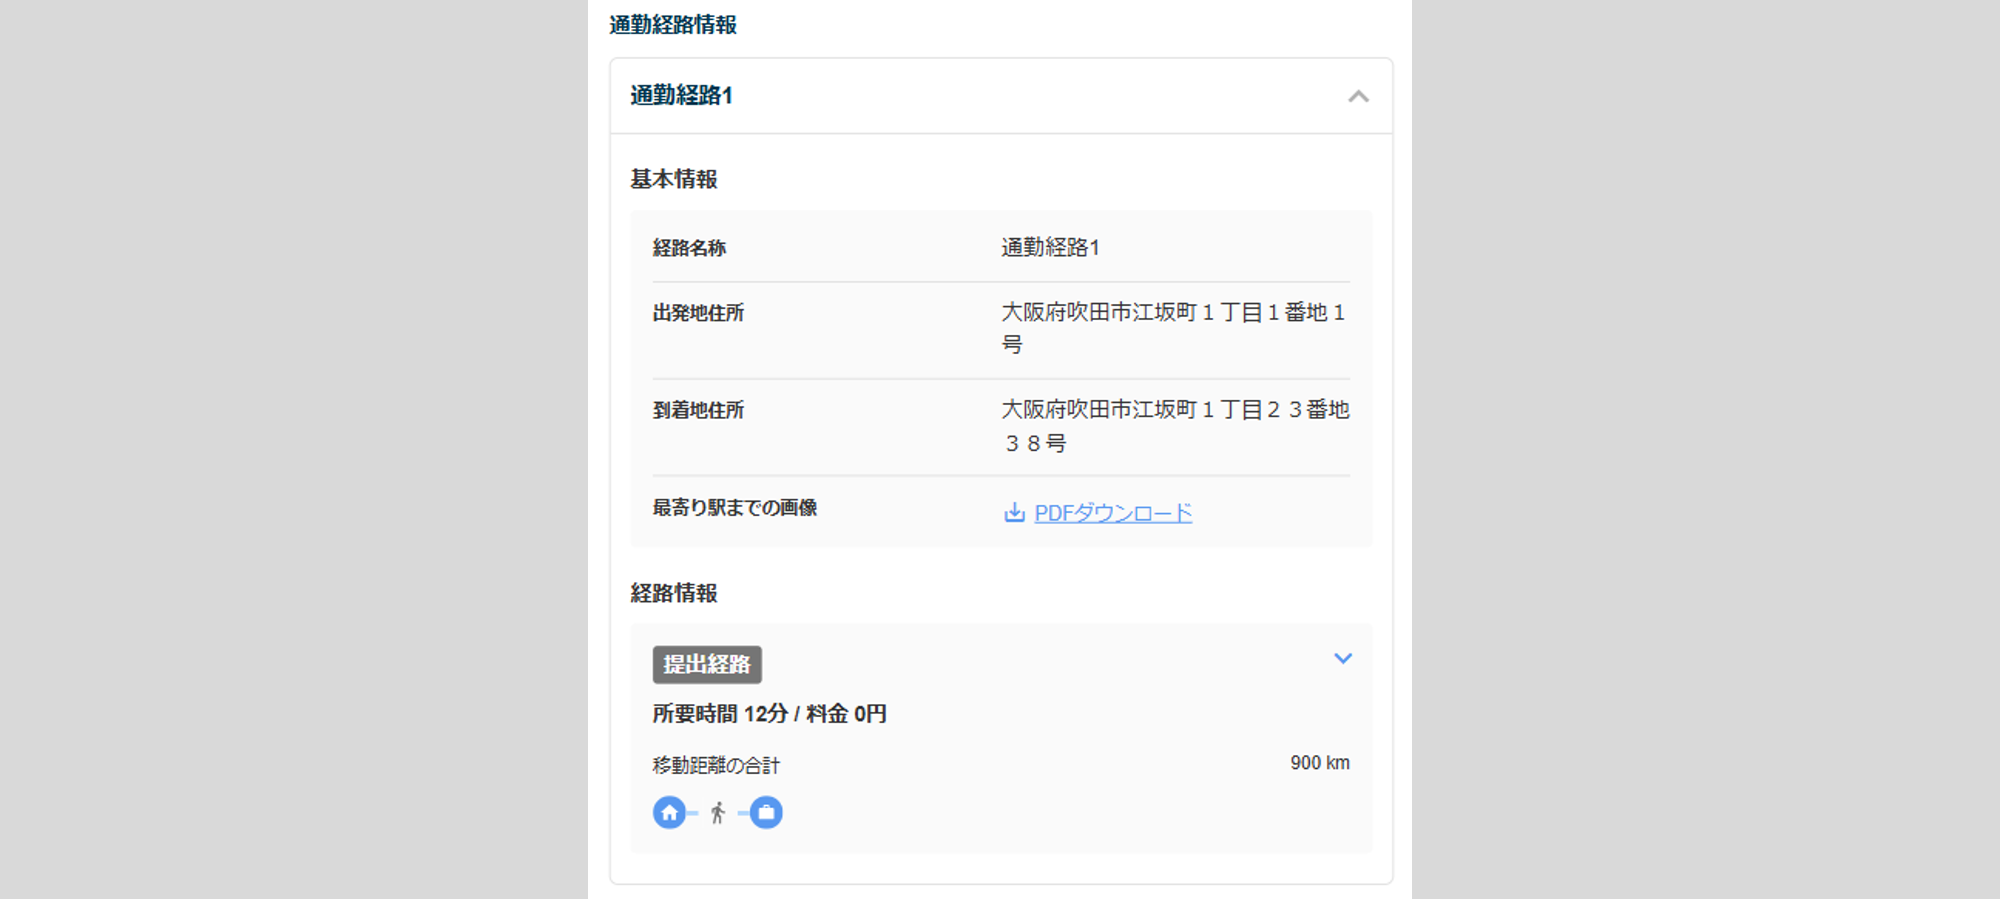Viewport: 2000px width, 899px height.
Task: Collapse the 通勤経路1 section chevron
Action: pyautogui.click(x=1358, y=96)
